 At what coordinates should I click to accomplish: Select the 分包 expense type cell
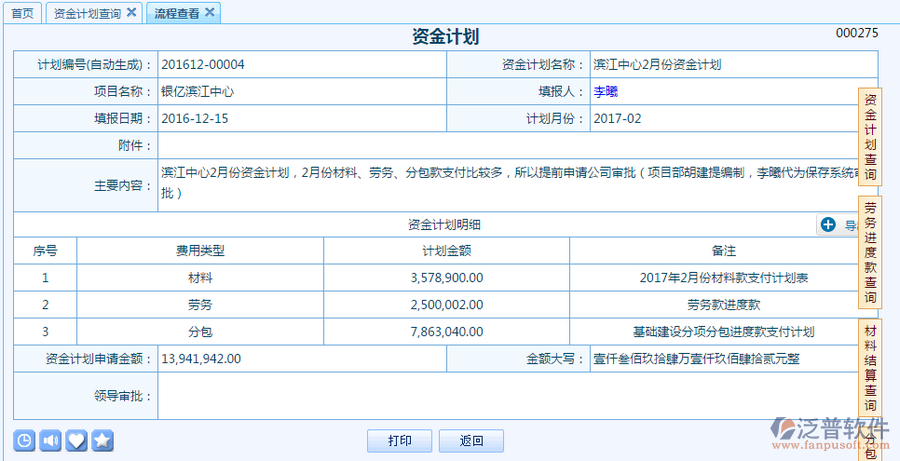(200, 332)
